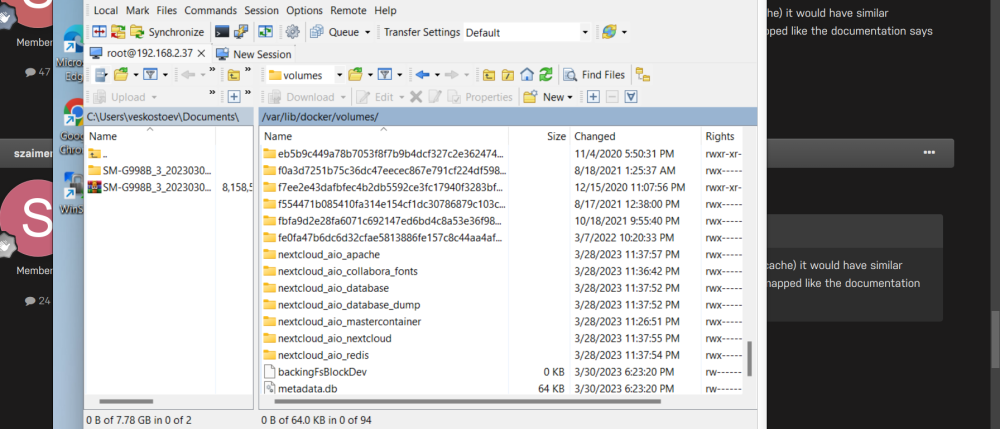Click the globe refresh icon in main toolbar
Screen dimensions: 1000x429
(609, 32)
